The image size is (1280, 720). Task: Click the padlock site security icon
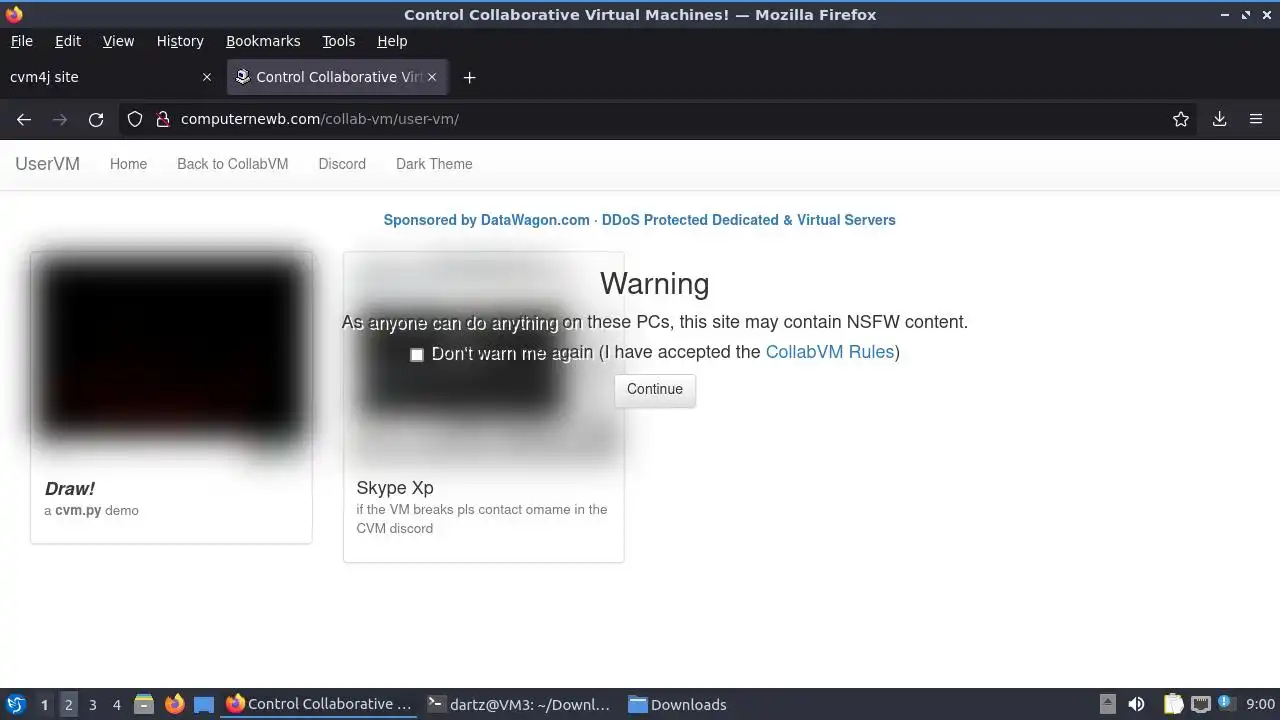163,119
